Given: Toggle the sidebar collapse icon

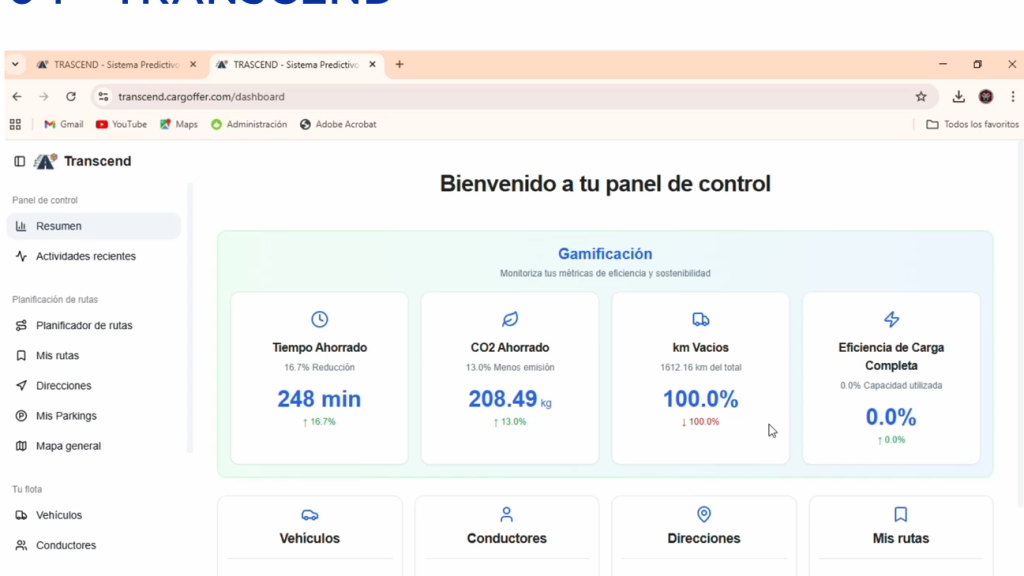Looking at the screenshot, I should pos(19,161).
